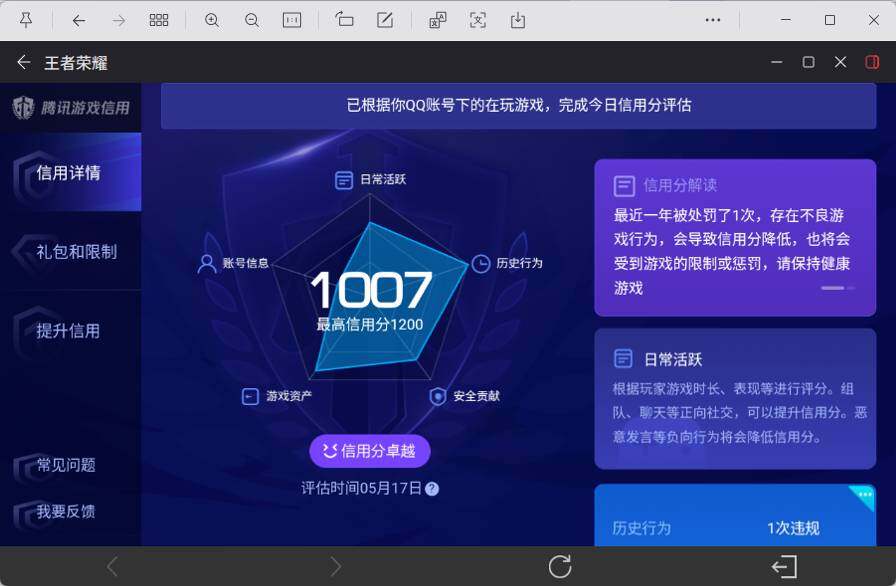Open the 礼包和限制 sidebar tab
Screen dimensions: 896x586
(x=71, y=251)
